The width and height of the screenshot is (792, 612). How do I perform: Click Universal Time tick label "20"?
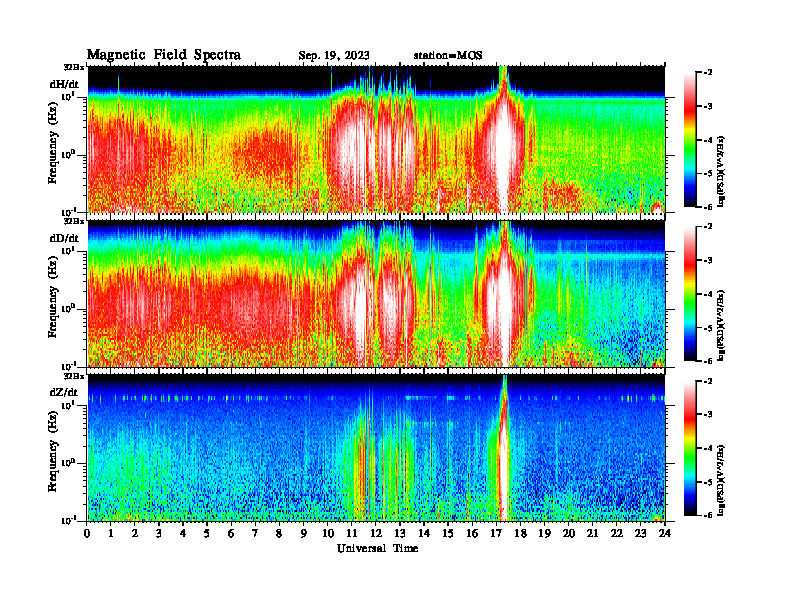tap(569, 534)
